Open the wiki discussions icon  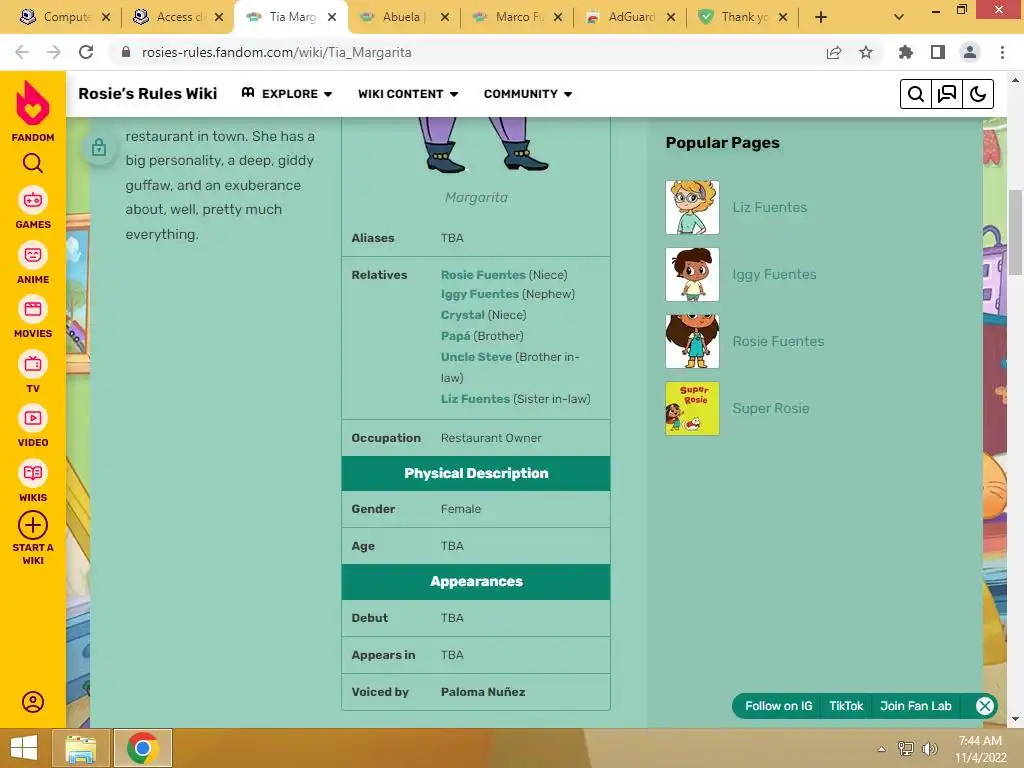coord(947,94)
